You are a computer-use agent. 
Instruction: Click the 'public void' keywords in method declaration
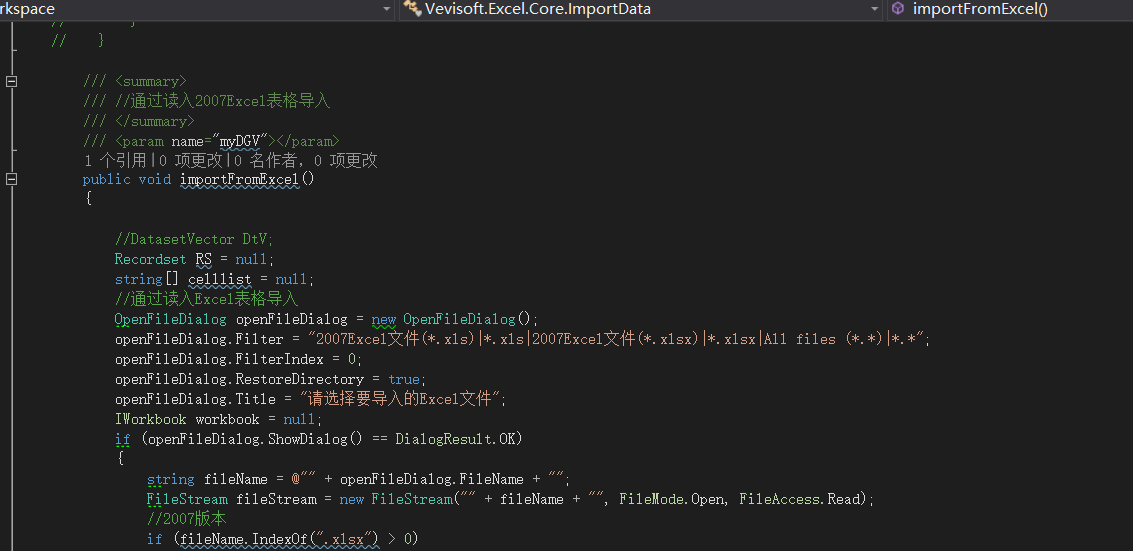126,179
